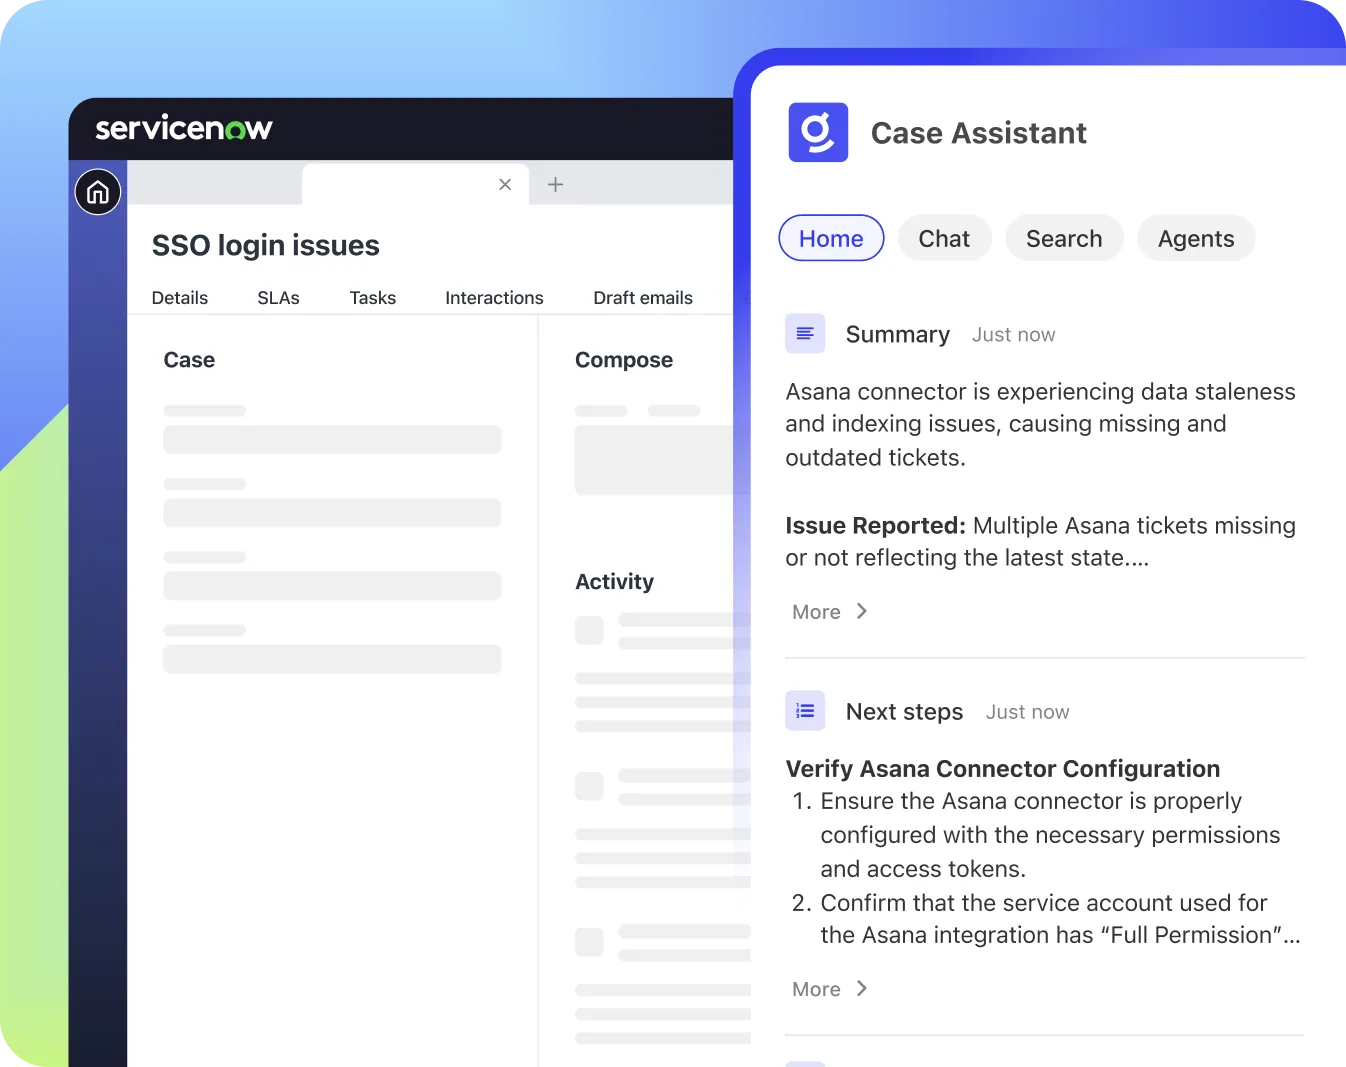Click the chevron beside Next steps' More

point(862,988)
